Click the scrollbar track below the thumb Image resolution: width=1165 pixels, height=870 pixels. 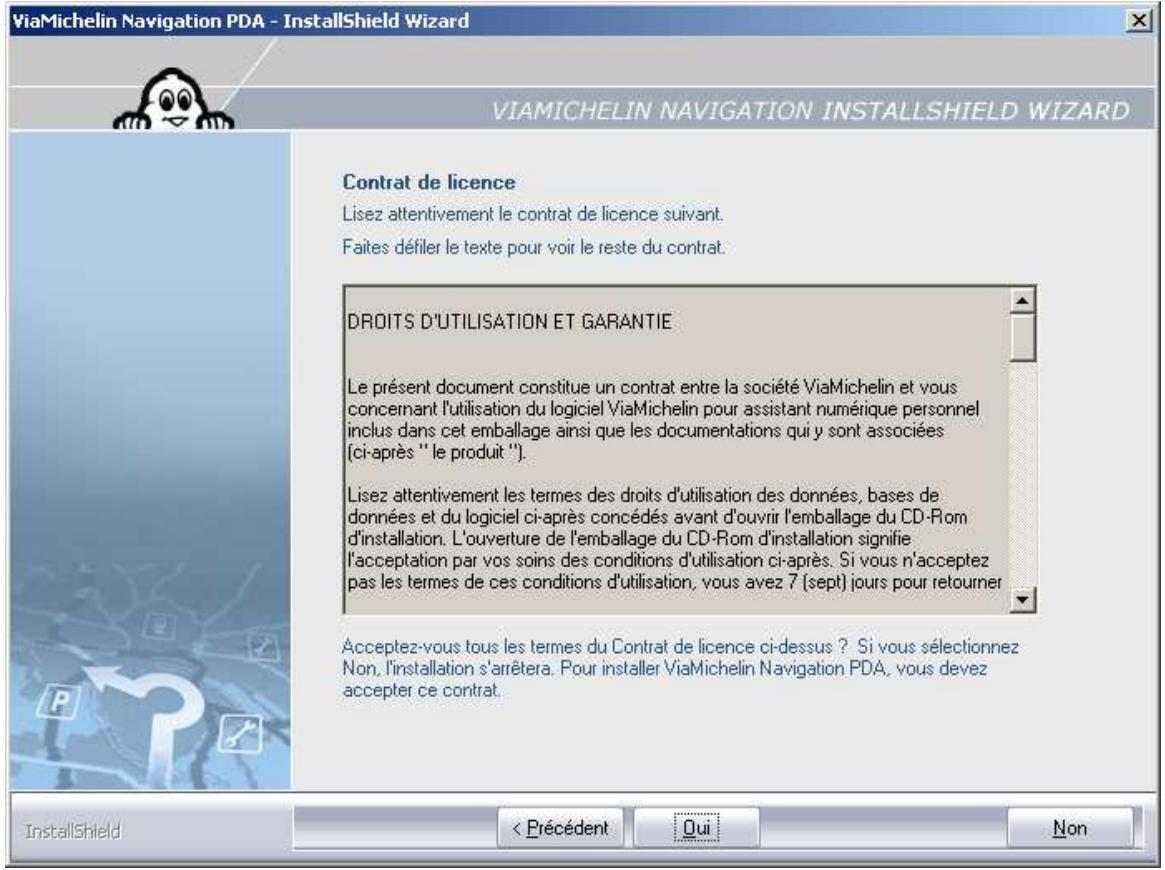[1022, 475]
